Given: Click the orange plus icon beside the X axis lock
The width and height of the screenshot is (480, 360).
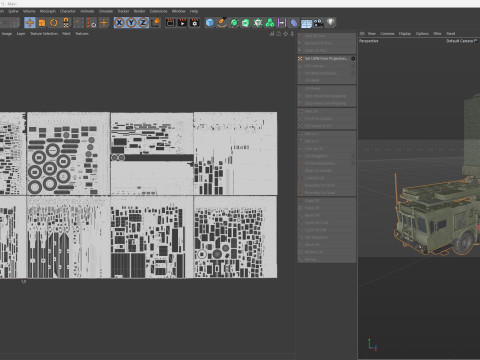Looking at the screenshot, I should point(104,23).
